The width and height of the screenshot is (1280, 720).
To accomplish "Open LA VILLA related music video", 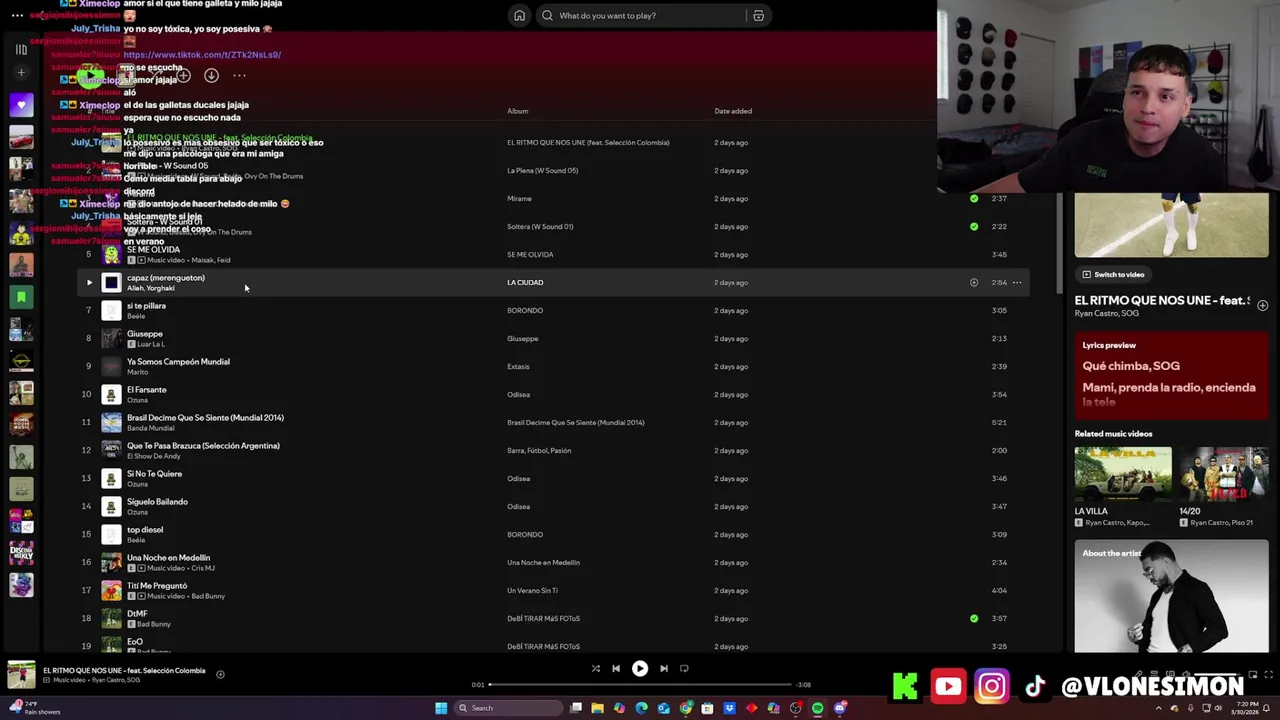I will coord(1123,487).
